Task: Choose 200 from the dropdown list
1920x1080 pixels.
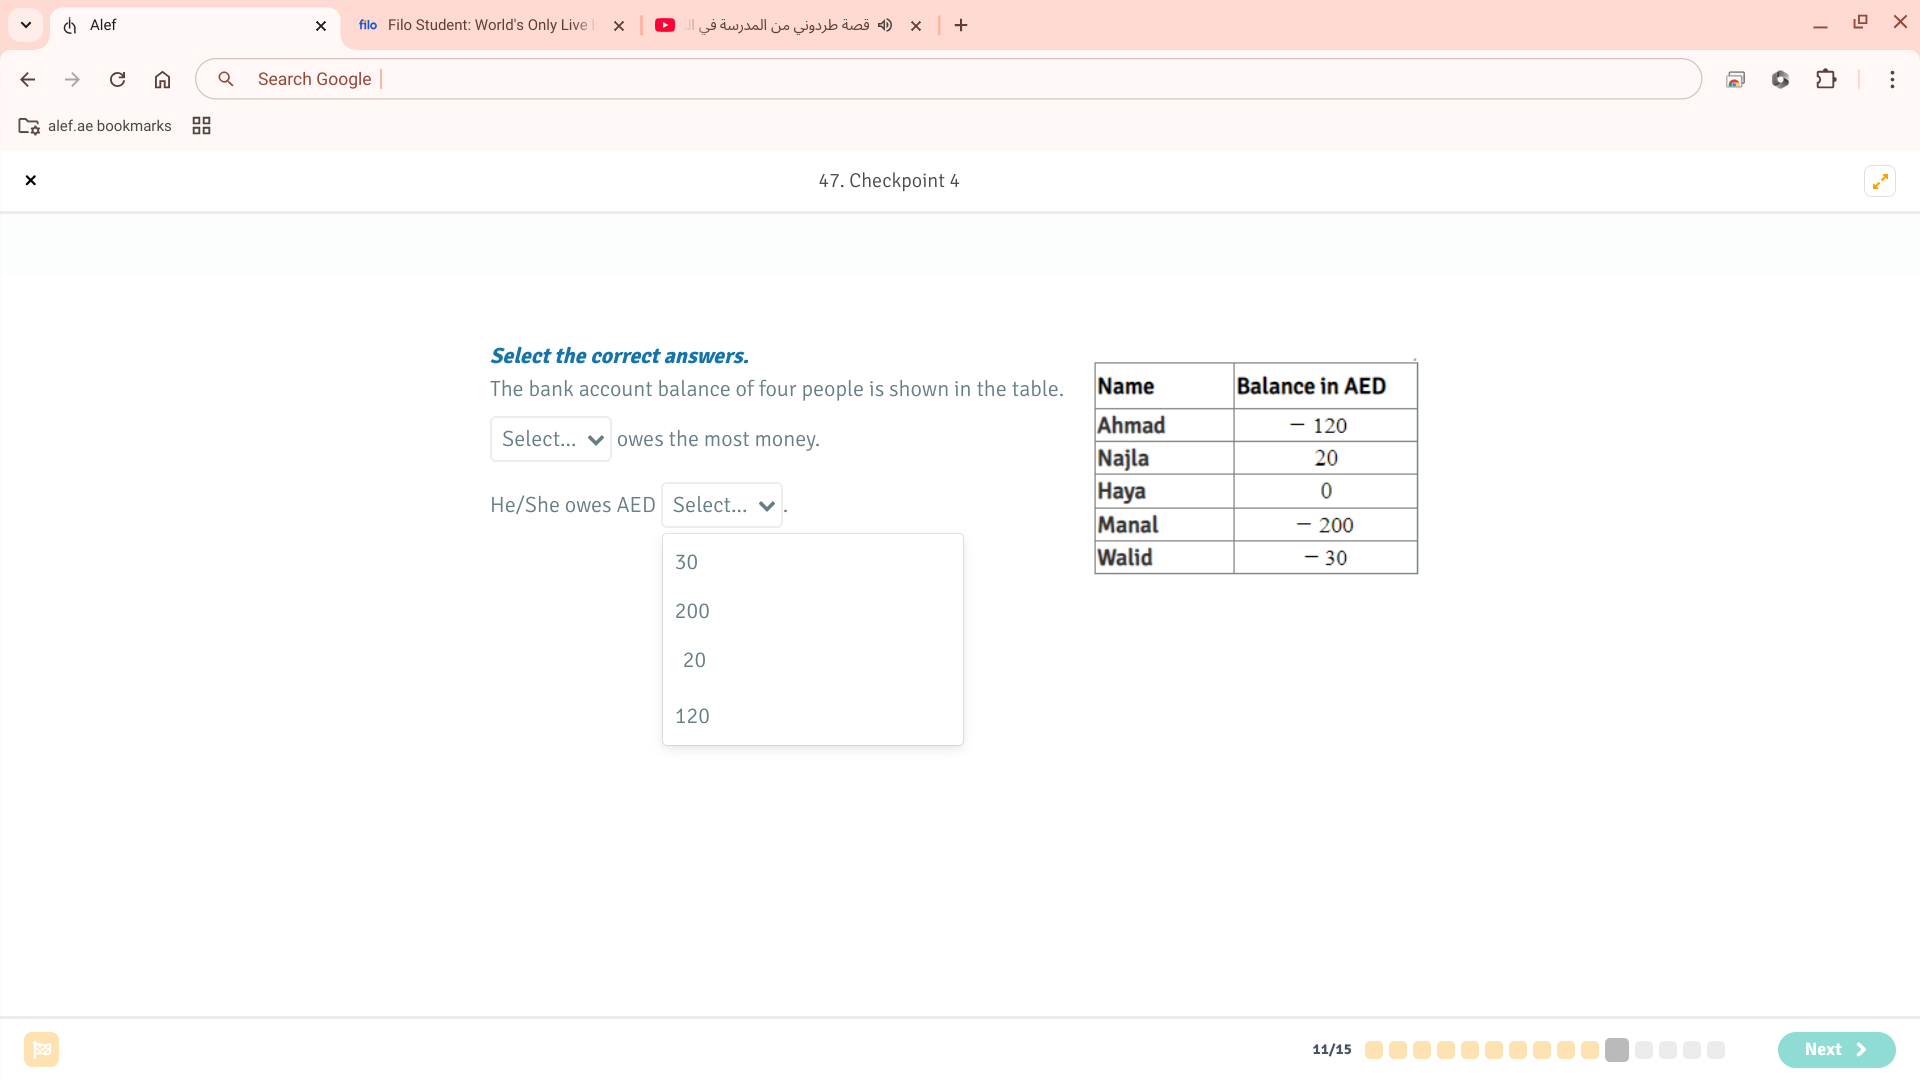Action: [x=692, y=611]
